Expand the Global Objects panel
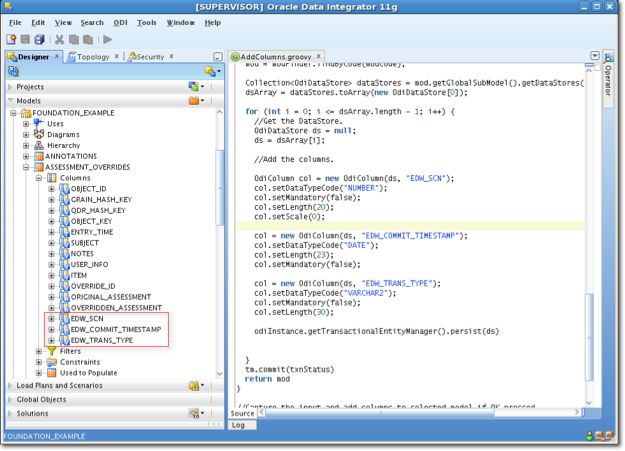625x451 pixels. 10,399
